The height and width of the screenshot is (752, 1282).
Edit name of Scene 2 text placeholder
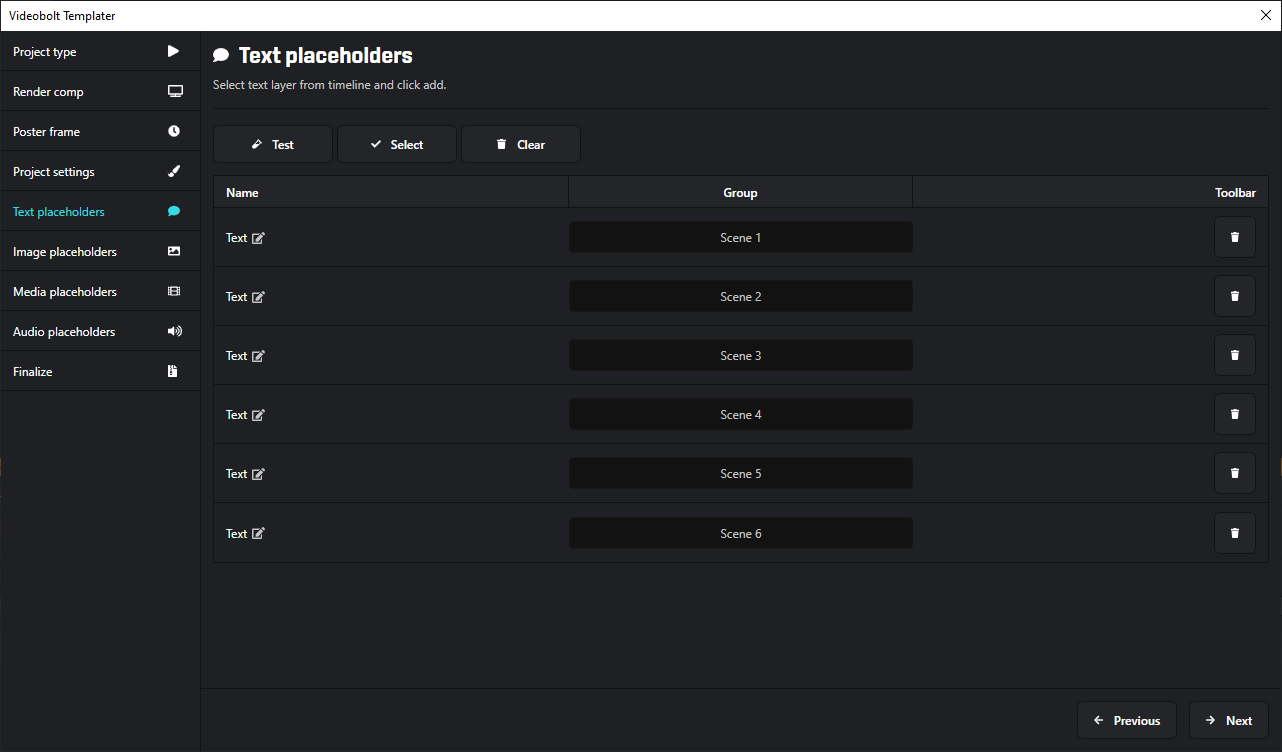tap(259, 297)
